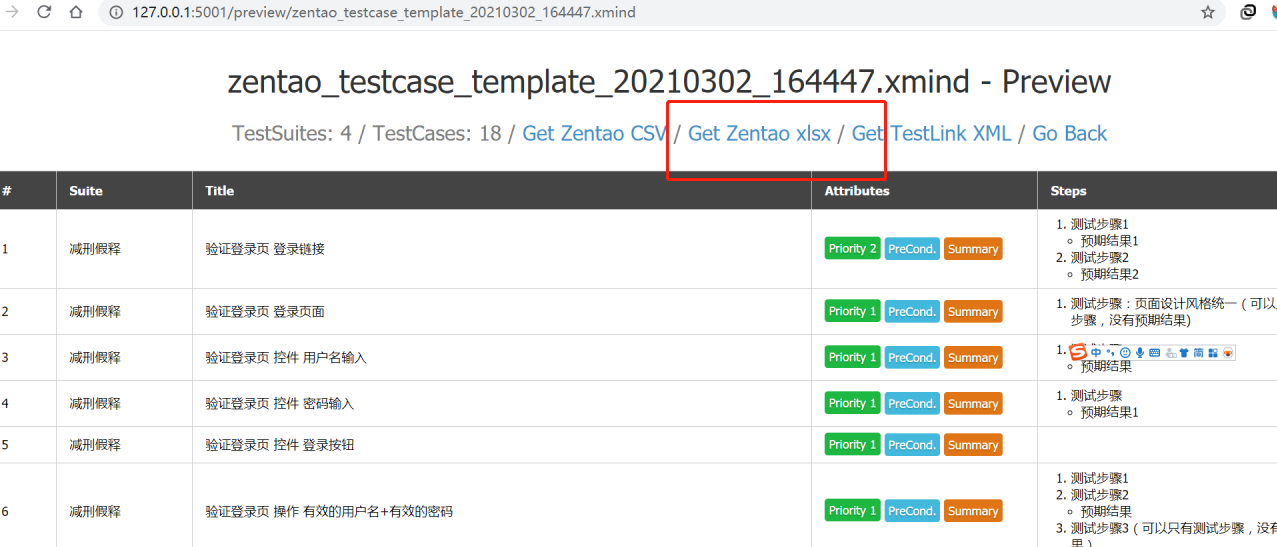The image size is (1277, 547).
Task: Click the Sogou S logo on the IME bar
Action: (x=1078, y=352)
